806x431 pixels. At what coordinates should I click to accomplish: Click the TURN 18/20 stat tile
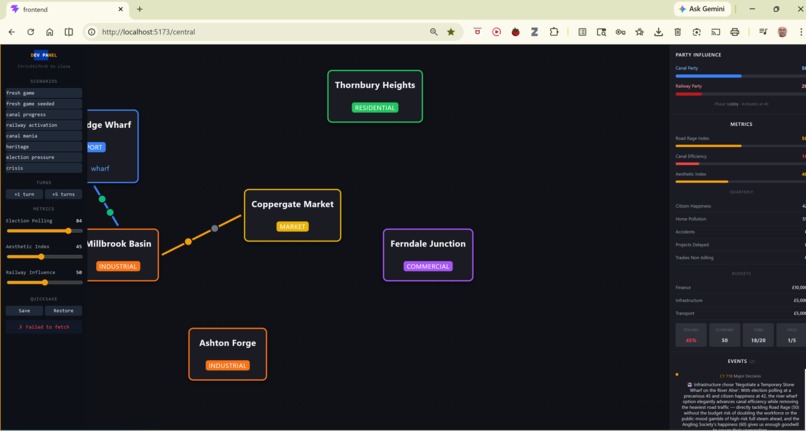[758, 335]
